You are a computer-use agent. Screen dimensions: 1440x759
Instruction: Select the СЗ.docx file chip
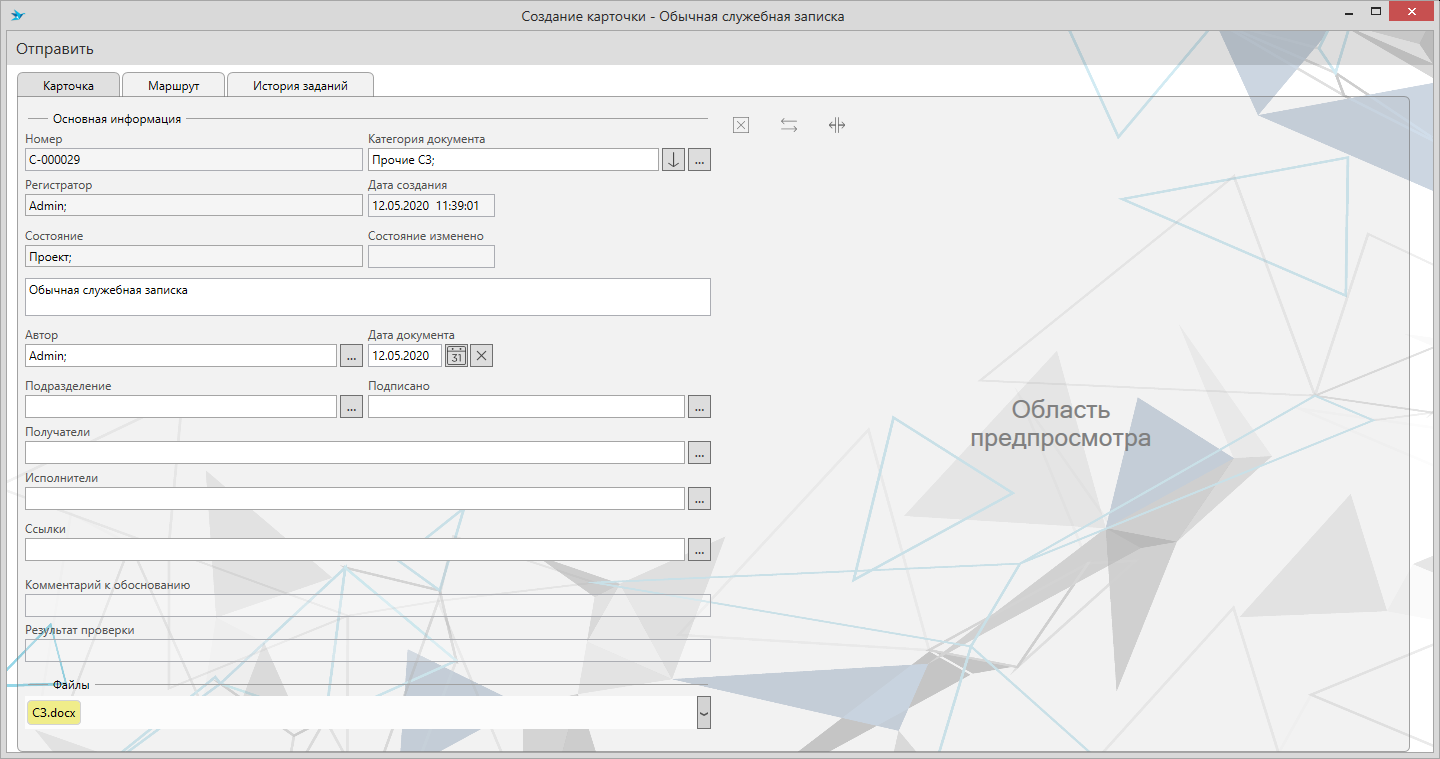coord(55,713)
